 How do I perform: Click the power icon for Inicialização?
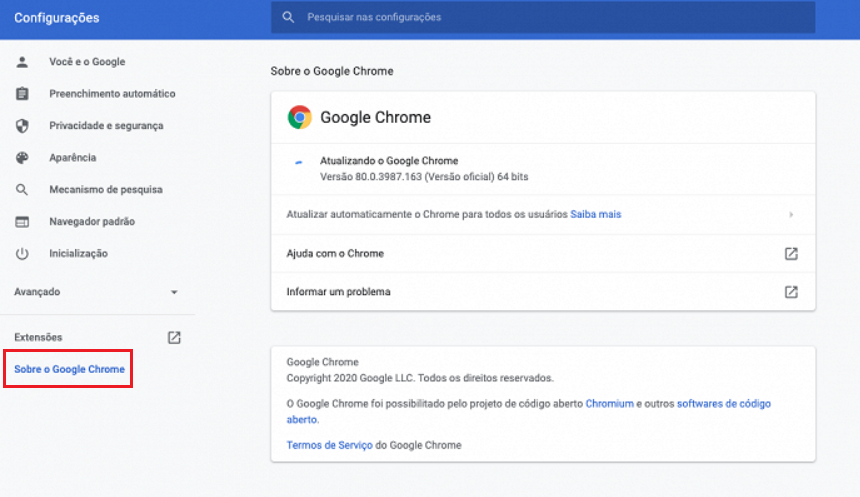22,254
